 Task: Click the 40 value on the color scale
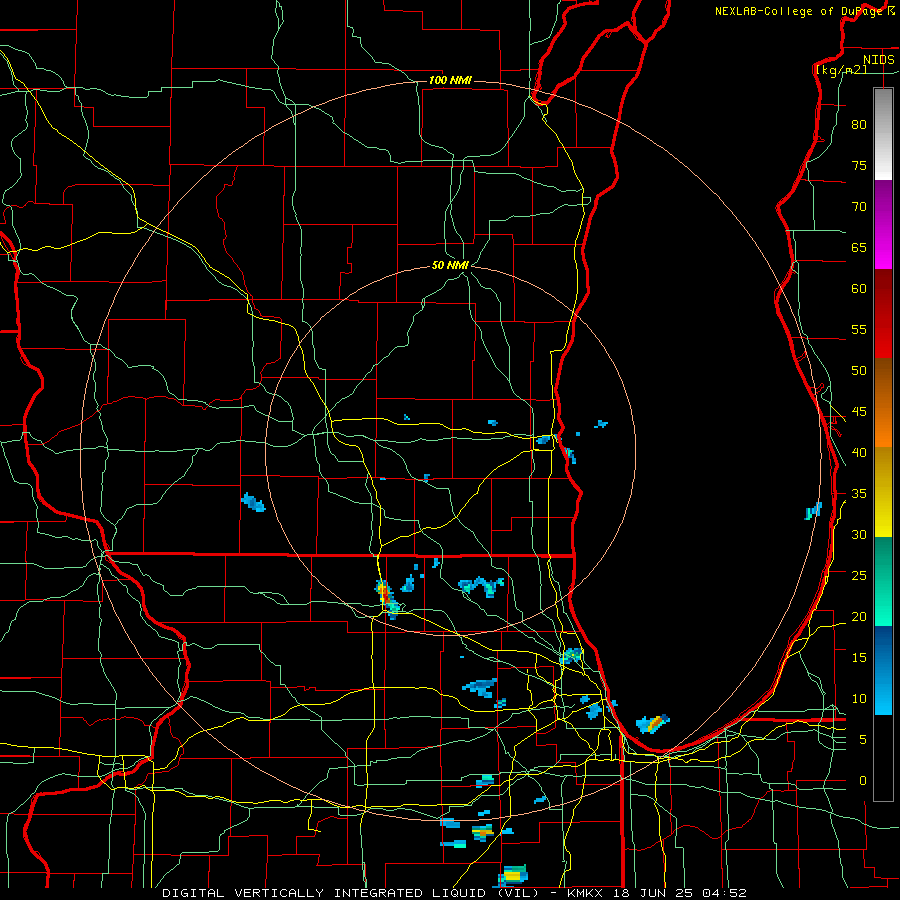pos(859,453)
